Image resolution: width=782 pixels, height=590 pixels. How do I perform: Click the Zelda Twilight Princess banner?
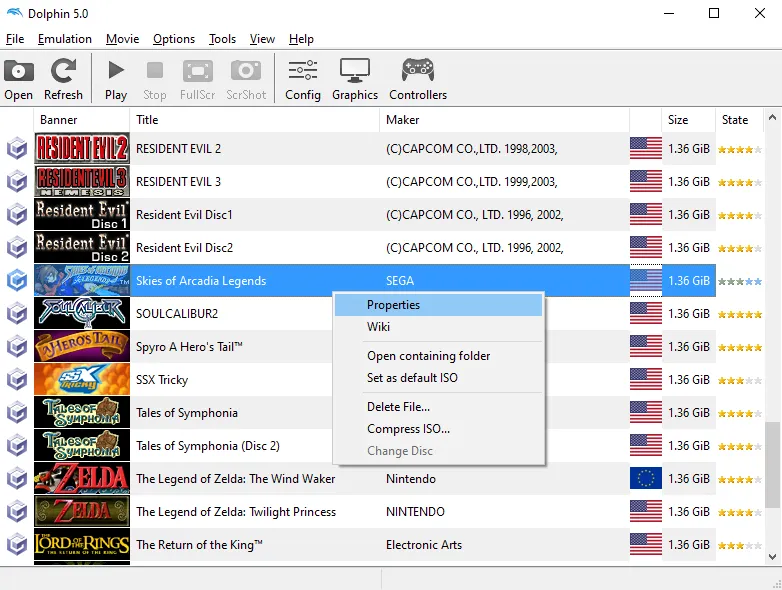[x=82, y=512]
